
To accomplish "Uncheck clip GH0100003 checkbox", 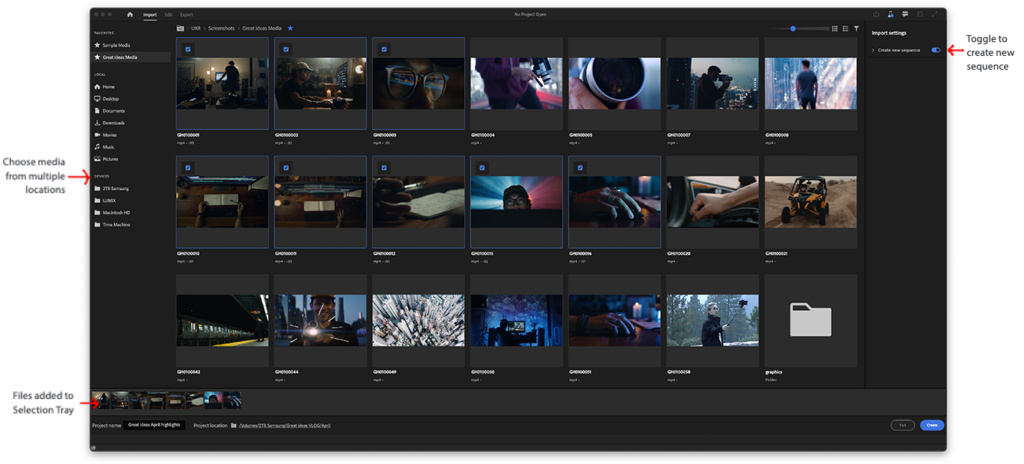I will click(x=384, y=49).
